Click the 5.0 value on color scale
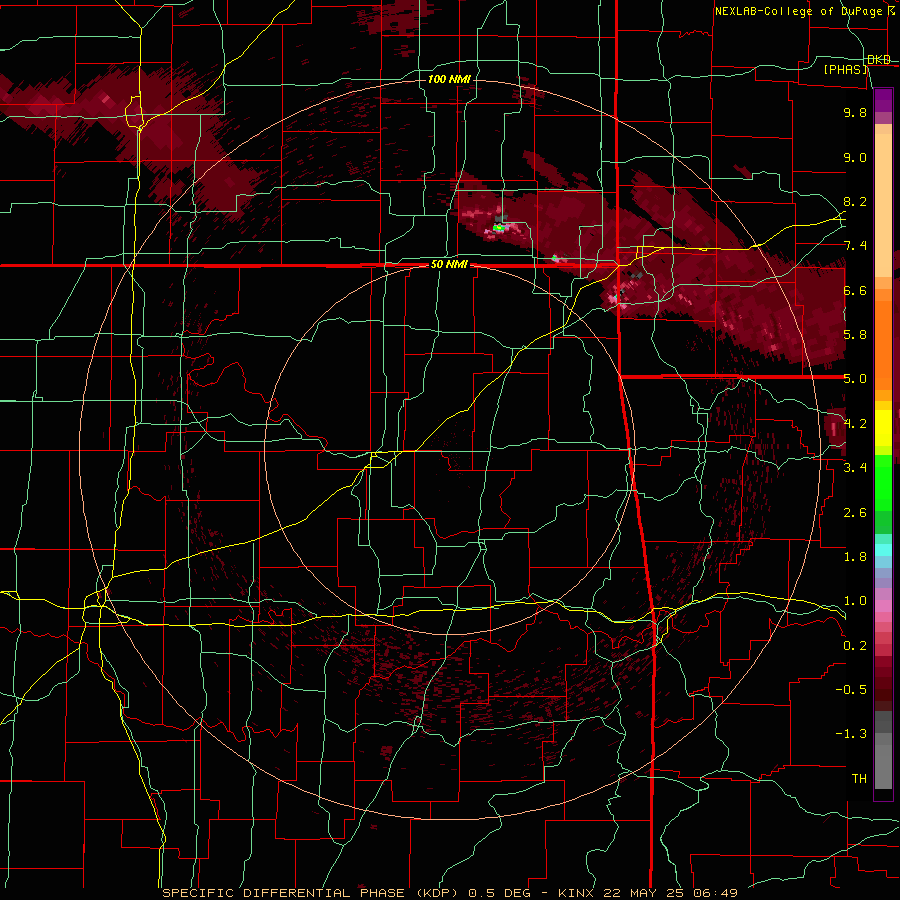Image resolution: width=900 pixels, height=900 pixels. tap(855, 379)
